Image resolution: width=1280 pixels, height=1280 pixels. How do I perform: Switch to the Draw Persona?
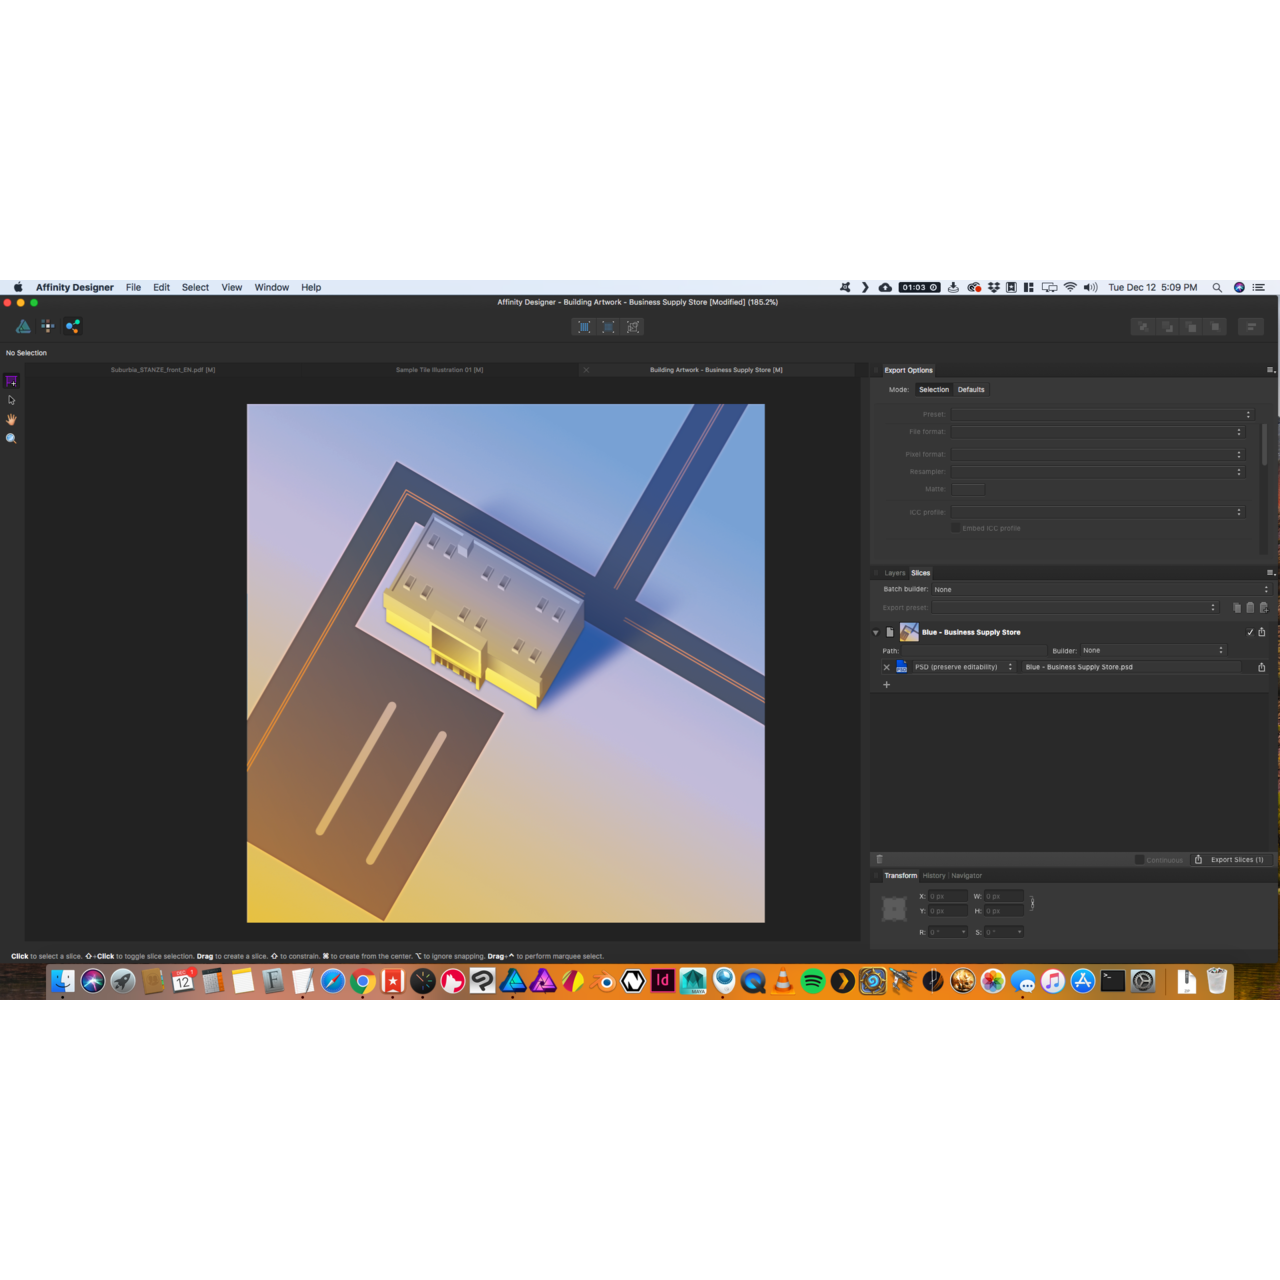[x=22, y=326]
